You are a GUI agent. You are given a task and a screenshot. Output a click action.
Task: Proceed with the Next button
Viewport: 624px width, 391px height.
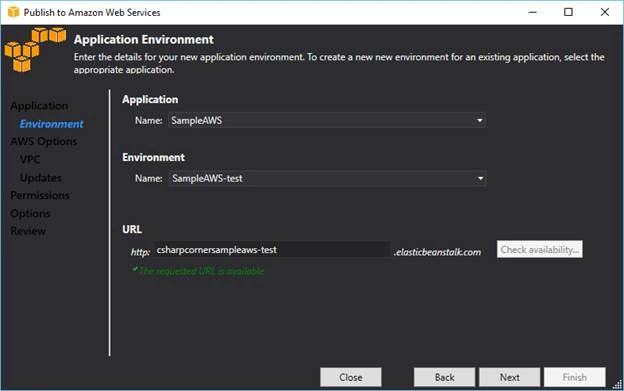pyautogui.click(x=509, y=377)
